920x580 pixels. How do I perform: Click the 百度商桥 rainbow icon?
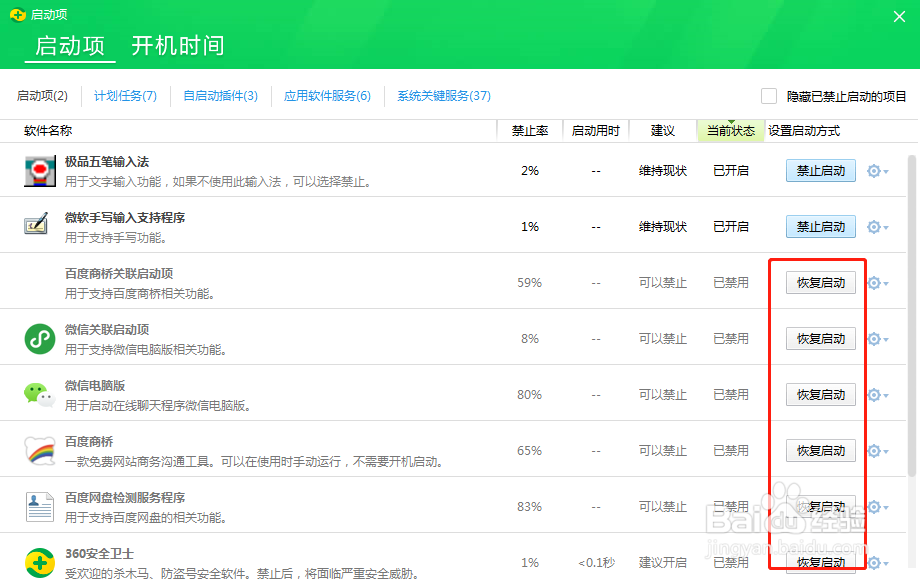click(x=40, y=450)
